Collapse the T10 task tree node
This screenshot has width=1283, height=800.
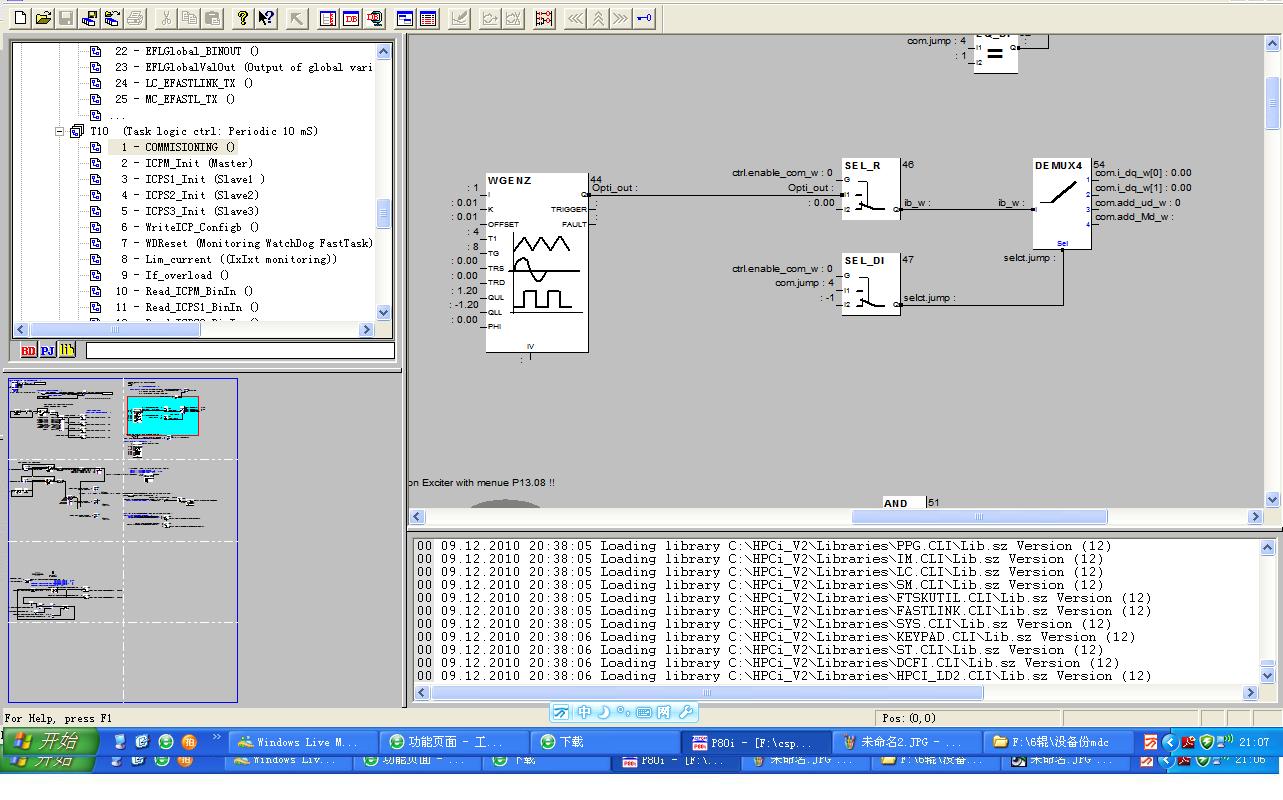tap(60, 131)
